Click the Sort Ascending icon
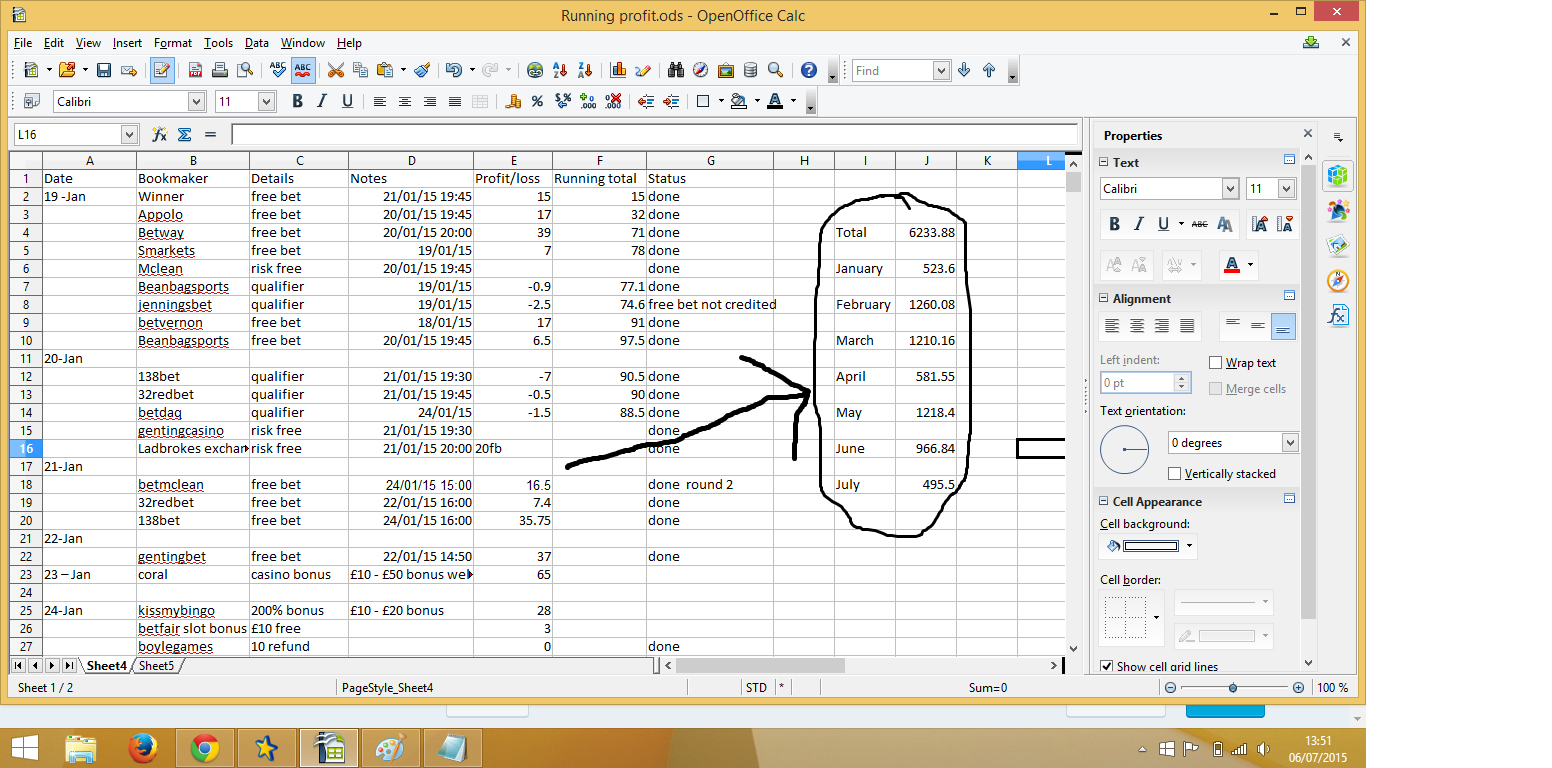This screenshot has width=1552, height=768. pyautogui.click(x=560, y=70)
